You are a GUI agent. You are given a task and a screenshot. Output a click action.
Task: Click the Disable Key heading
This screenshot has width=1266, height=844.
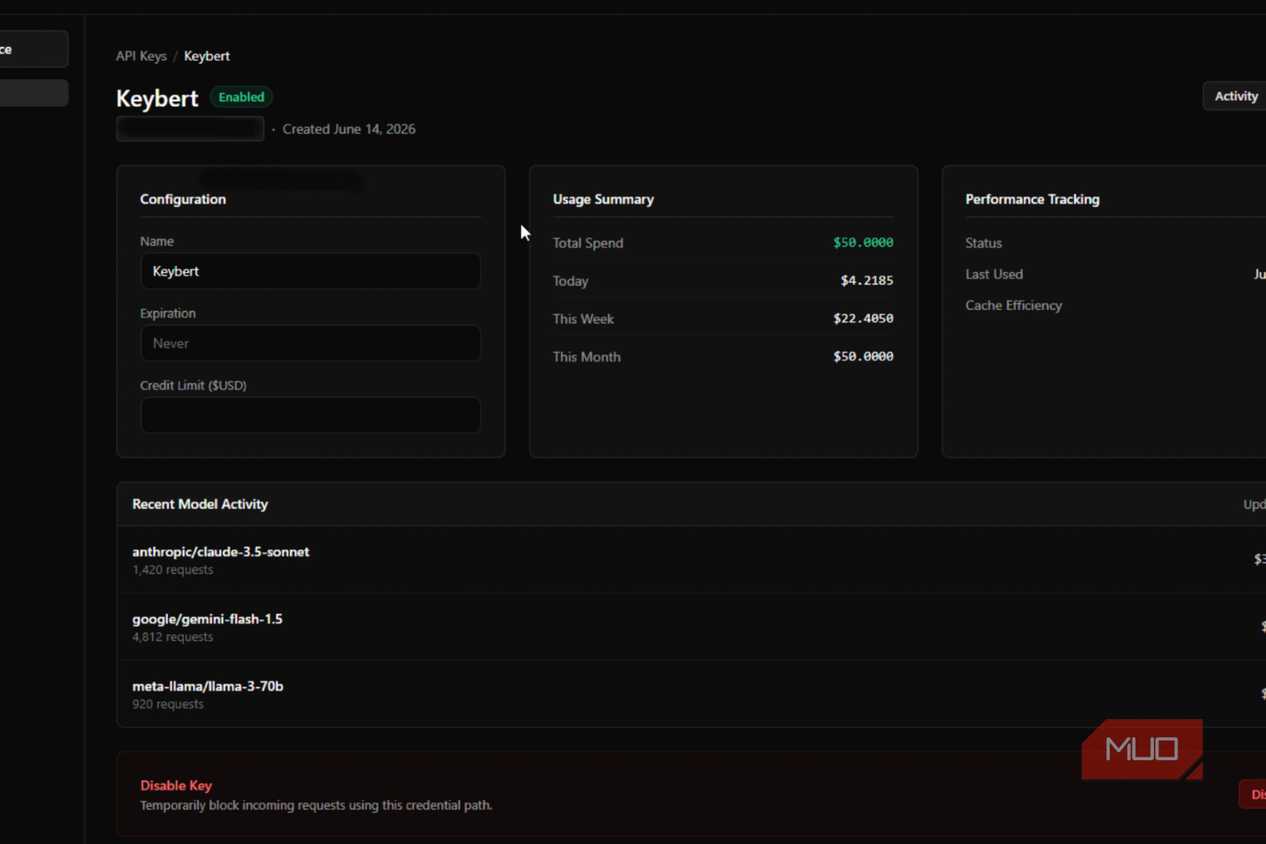click(176, 786)
